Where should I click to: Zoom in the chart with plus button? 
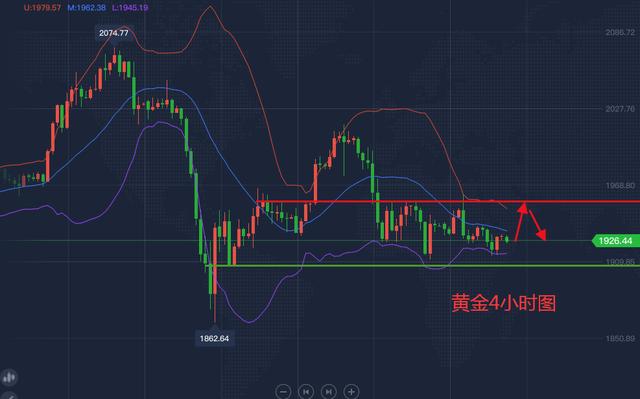(x=351, y=392)
